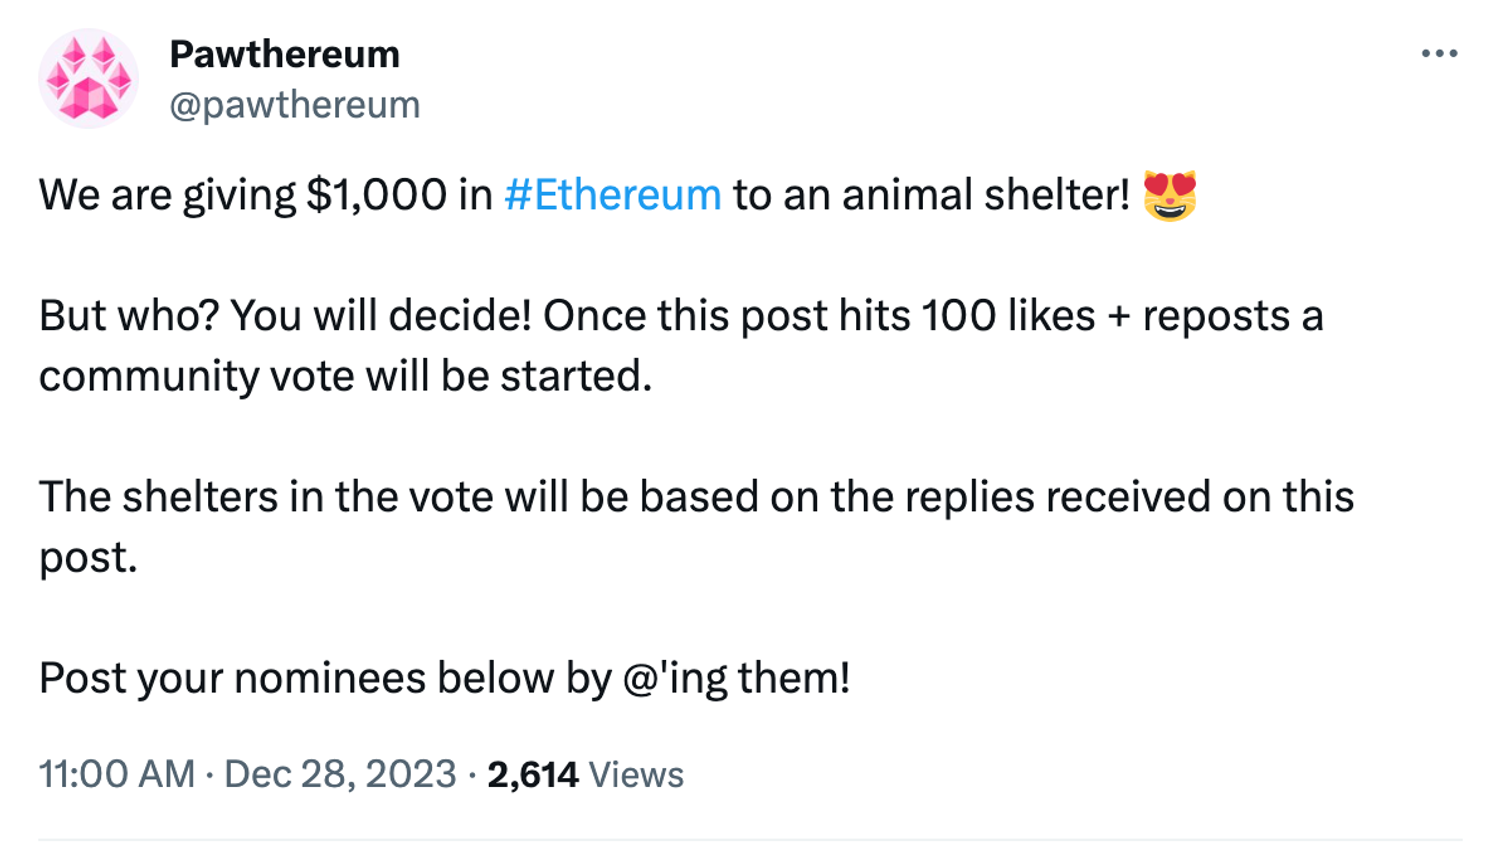Viewport: 1500px width, 848px height.
Task: Visit the @pawthereum handle link
Action: [294, 105]
